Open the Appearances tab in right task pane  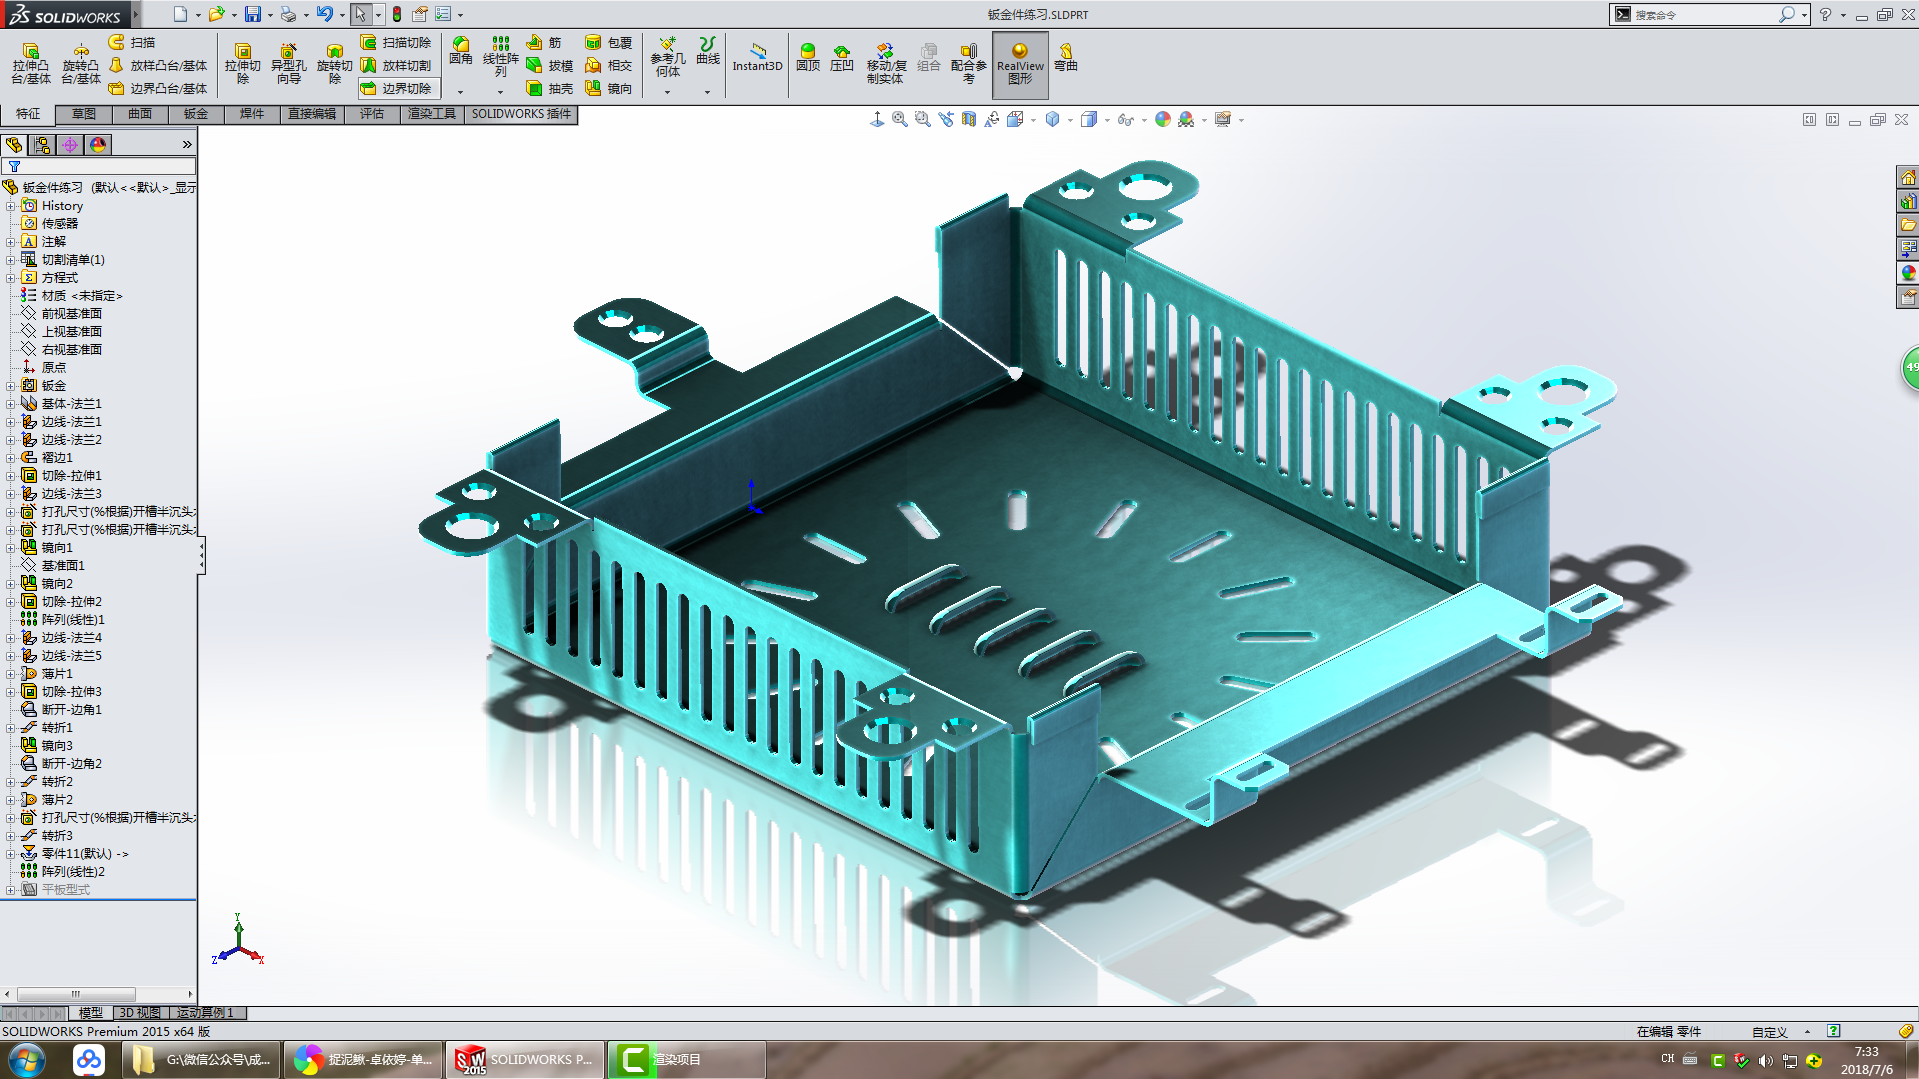click(x=1908, y=273)
